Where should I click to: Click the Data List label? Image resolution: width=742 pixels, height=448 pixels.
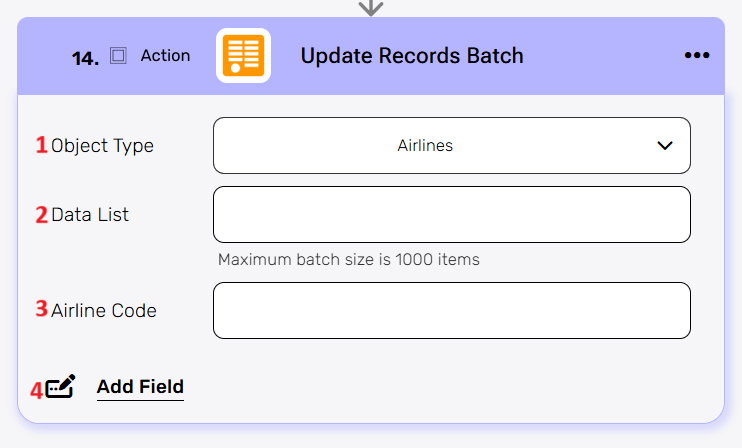(x=90, y=214)
